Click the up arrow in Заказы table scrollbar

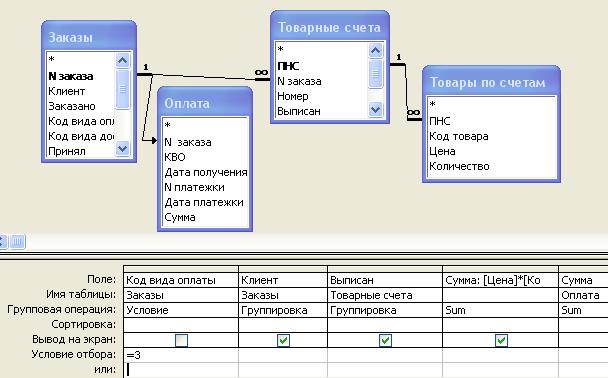click(x=123, y=60)
